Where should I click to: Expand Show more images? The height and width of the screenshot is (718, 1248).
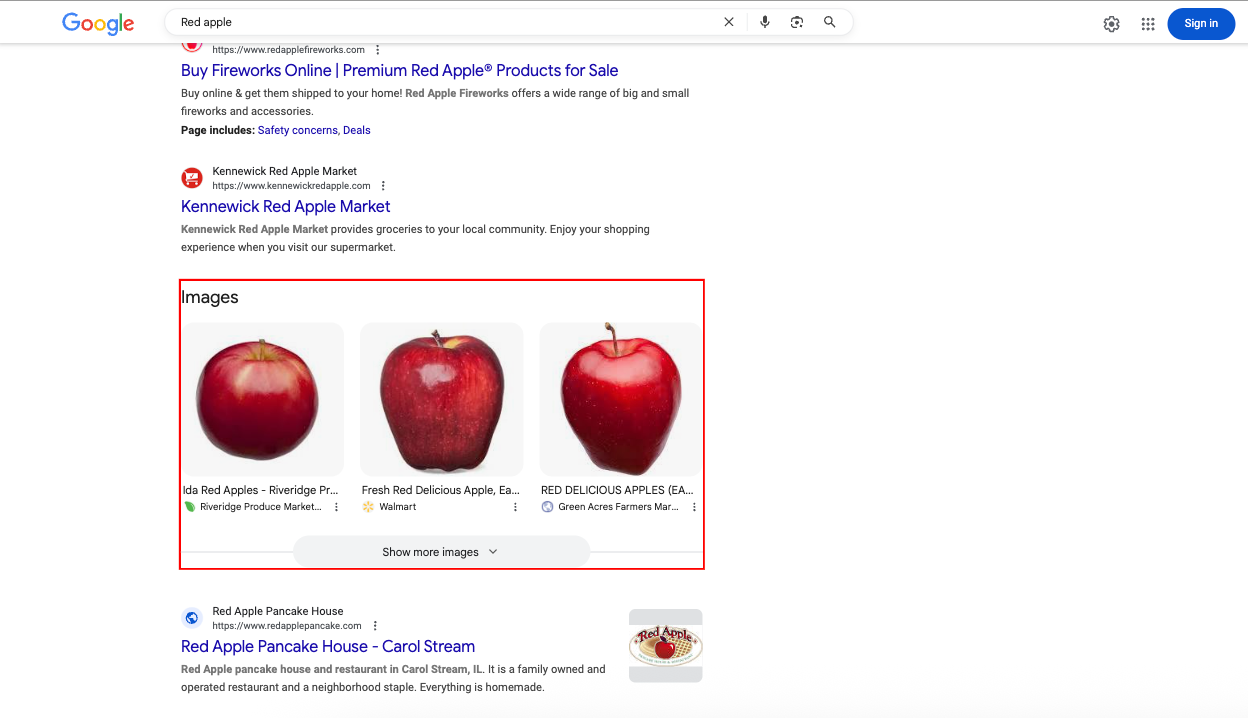pos(441,552)
